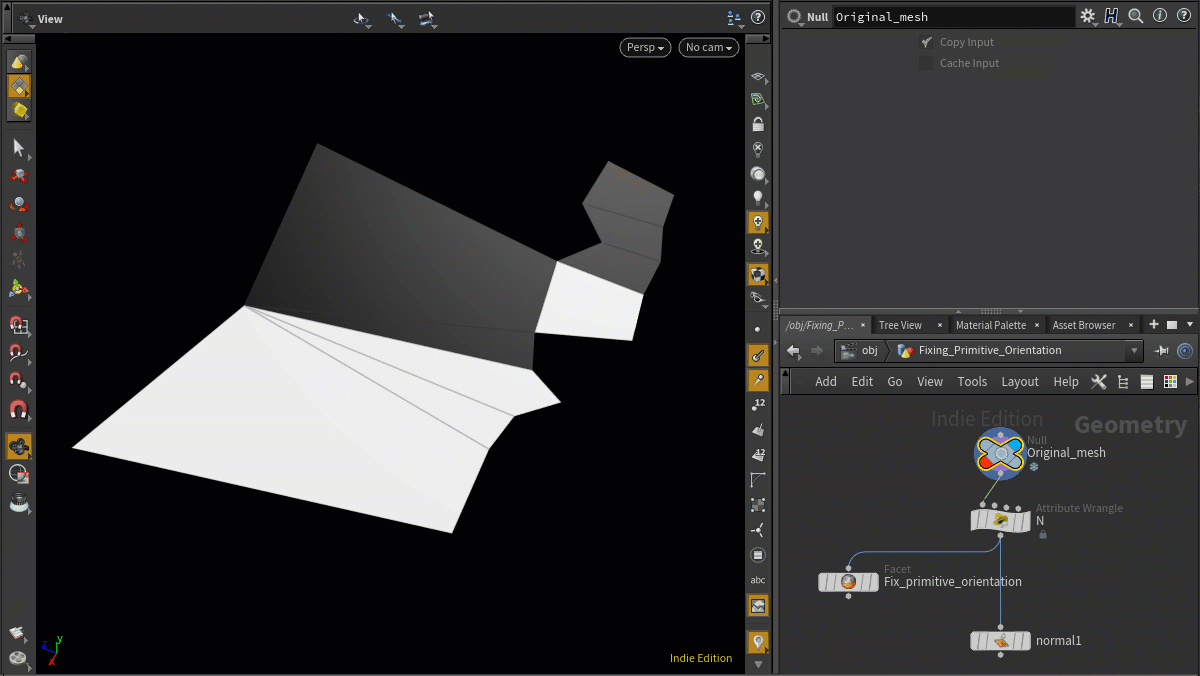Open the Persp view dropdown
This screenshot has height=676, width=1200.
[645, 47]
